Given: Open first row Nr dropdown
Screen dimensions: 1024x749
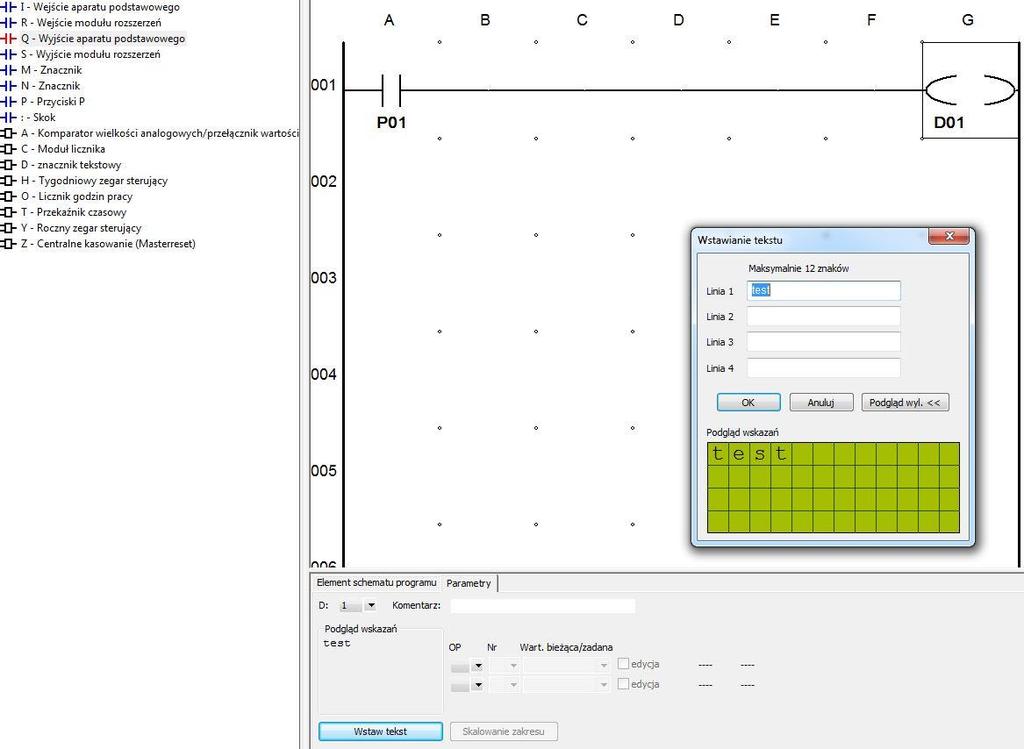Looking at the screenshot, I should (x=513, y=666).
